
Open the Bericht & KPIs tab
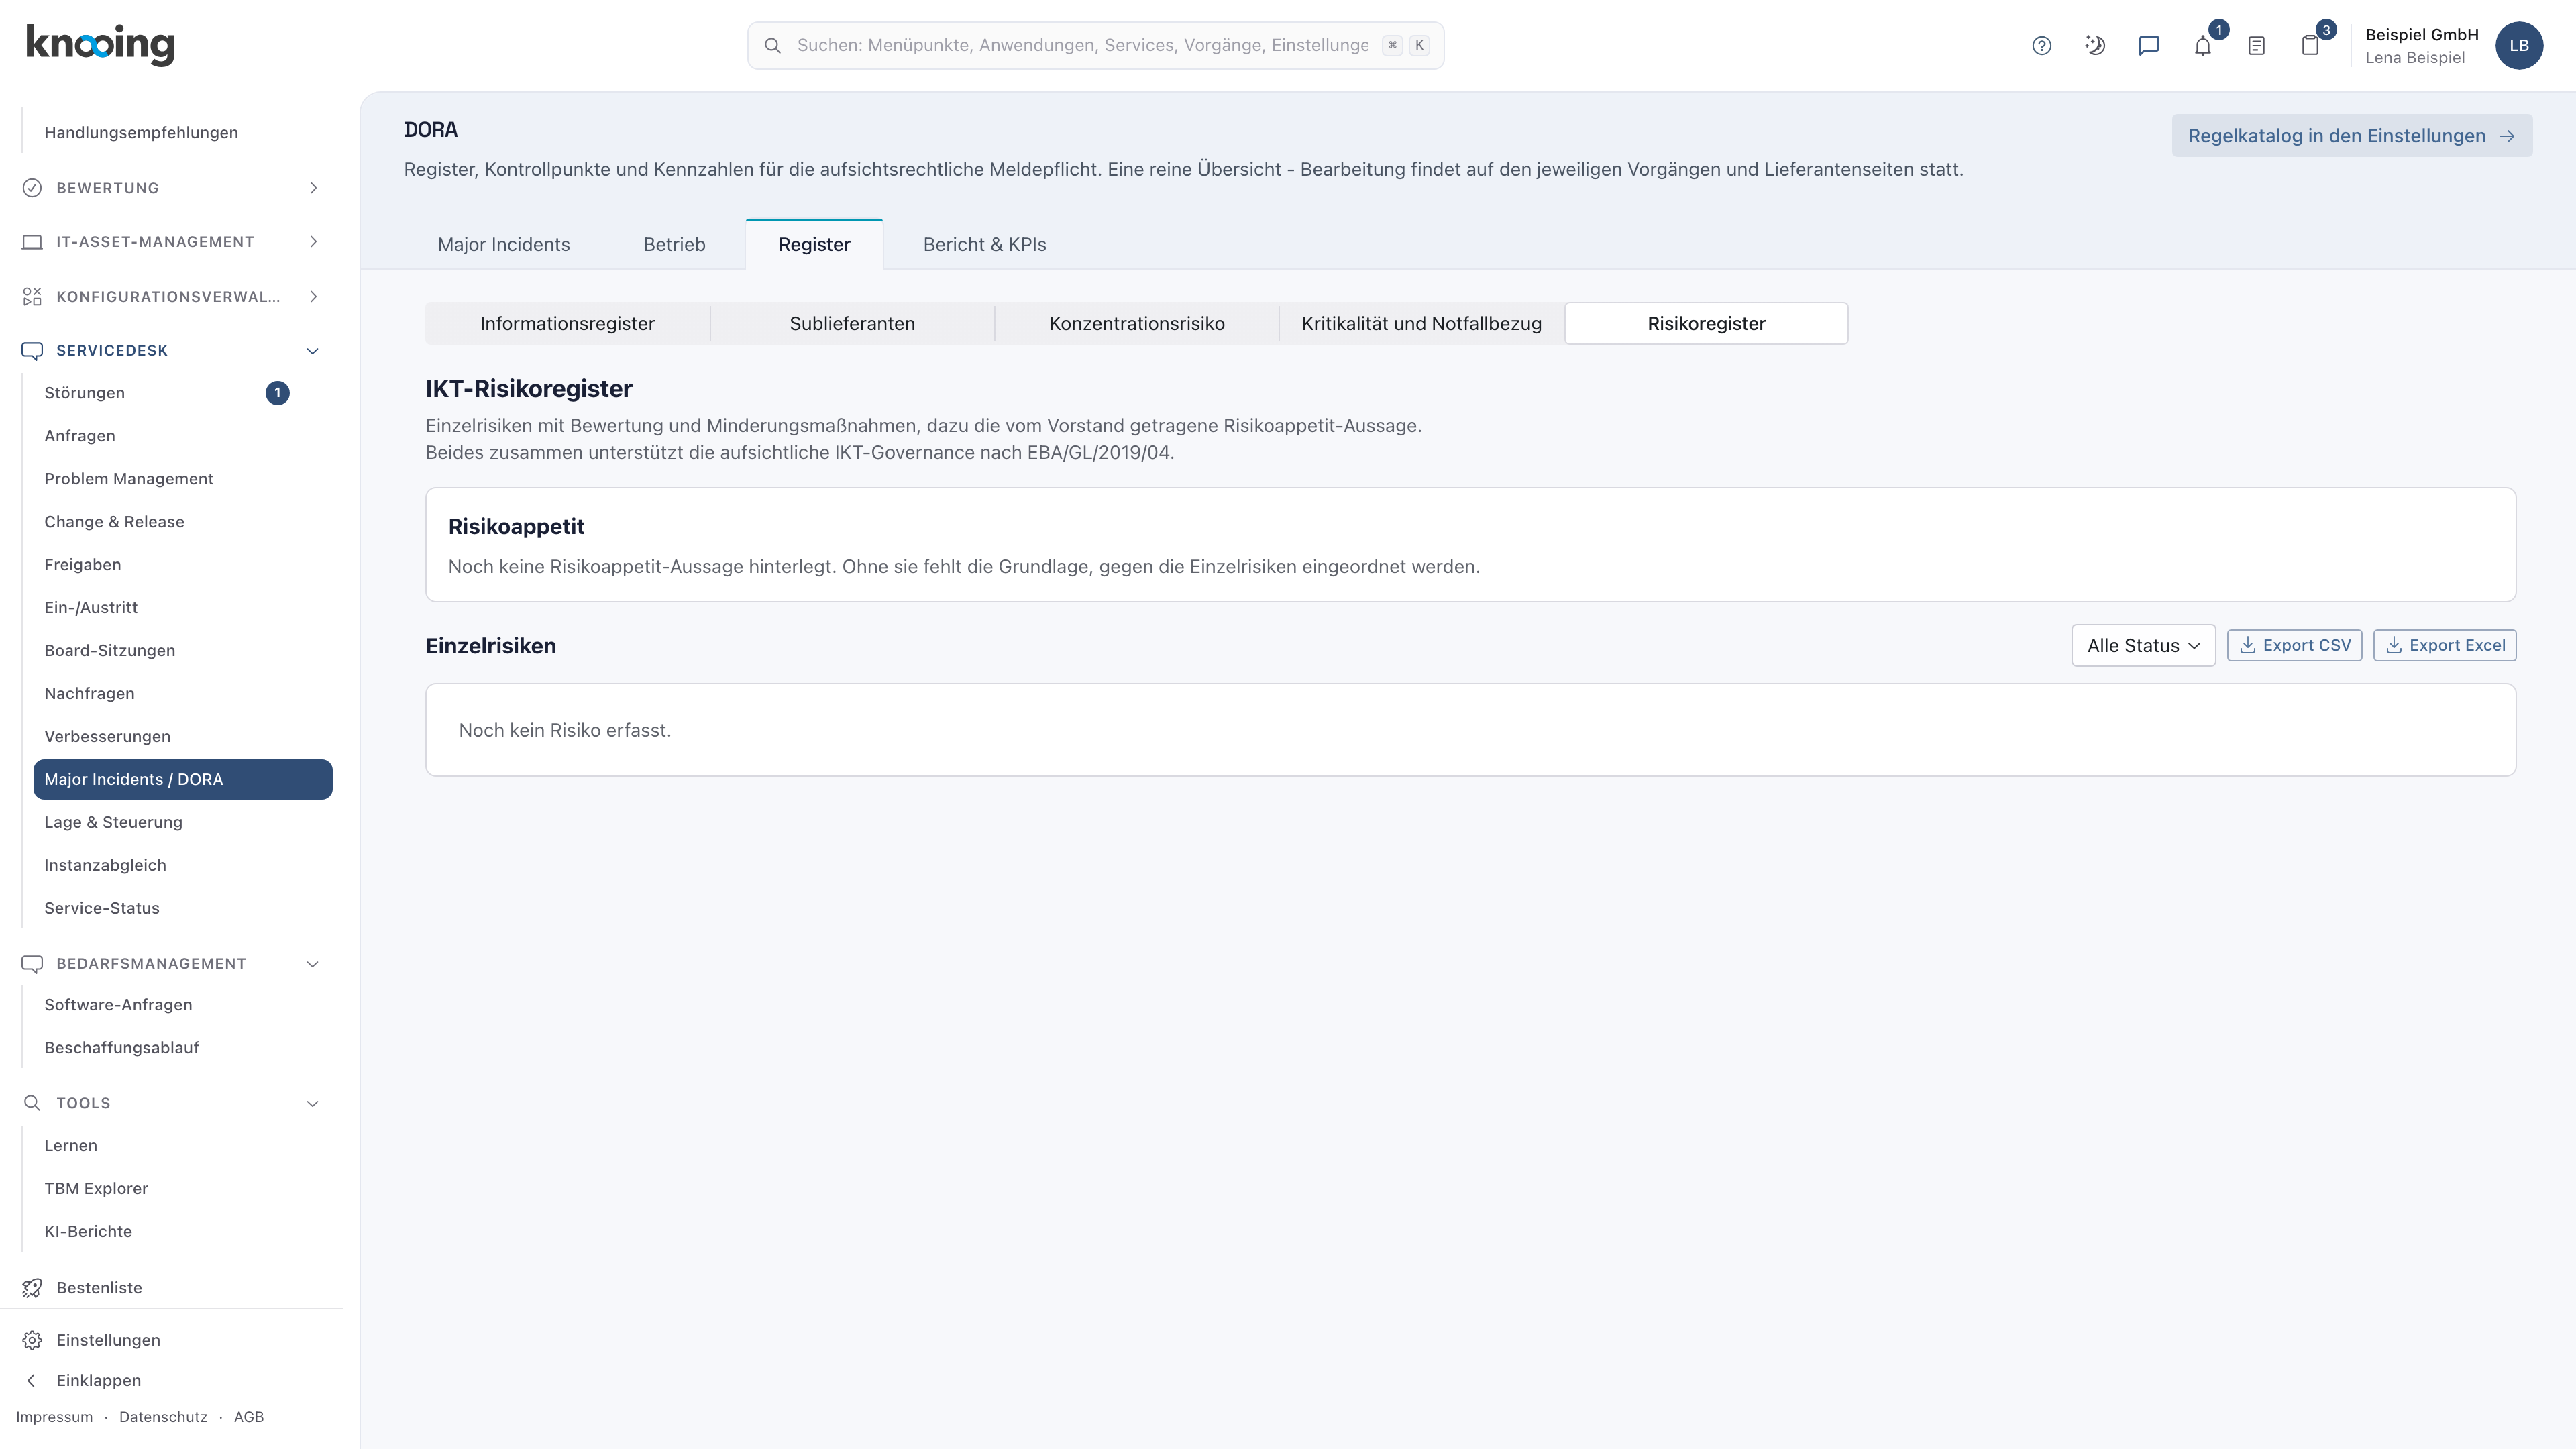pyautogui.click(x=984, y=244)
